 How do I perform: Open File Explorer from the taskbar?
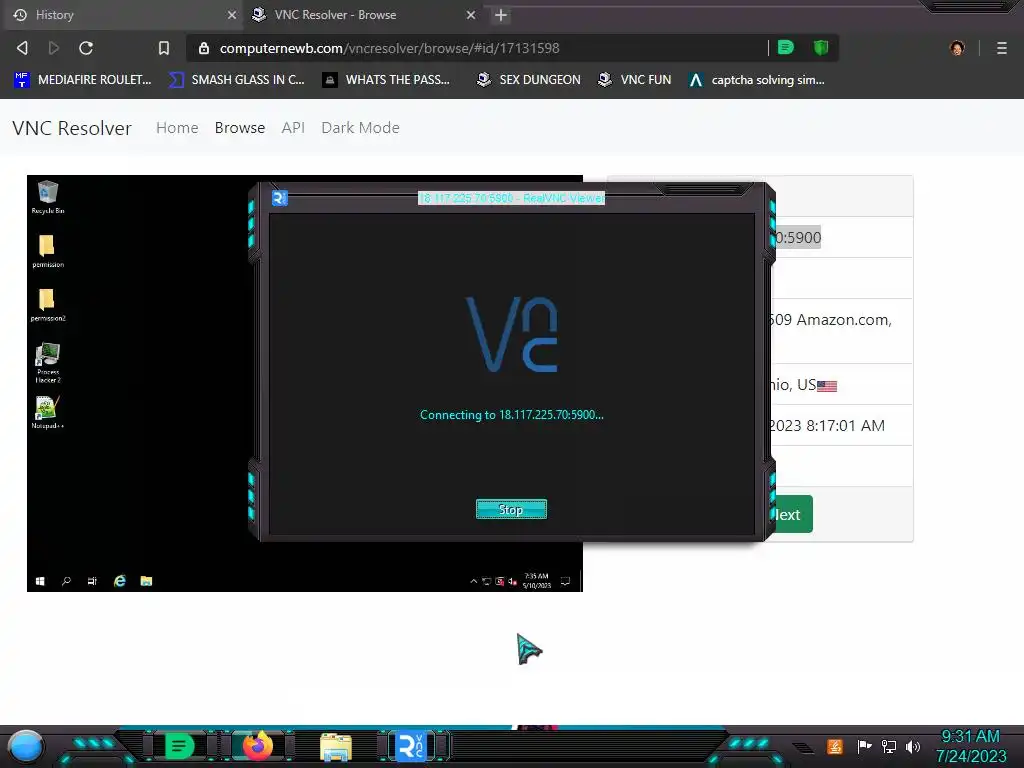pos(336,747)
